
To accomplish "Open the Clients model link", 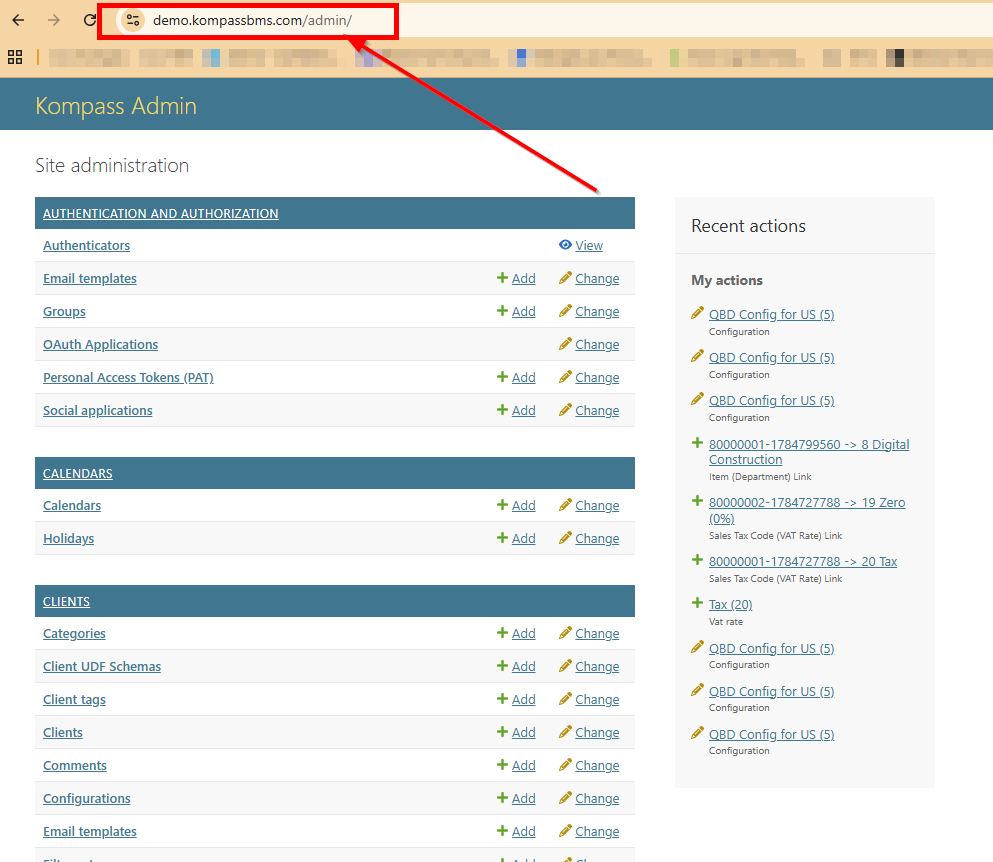I will pyautogui.click(x=63, y=732).
